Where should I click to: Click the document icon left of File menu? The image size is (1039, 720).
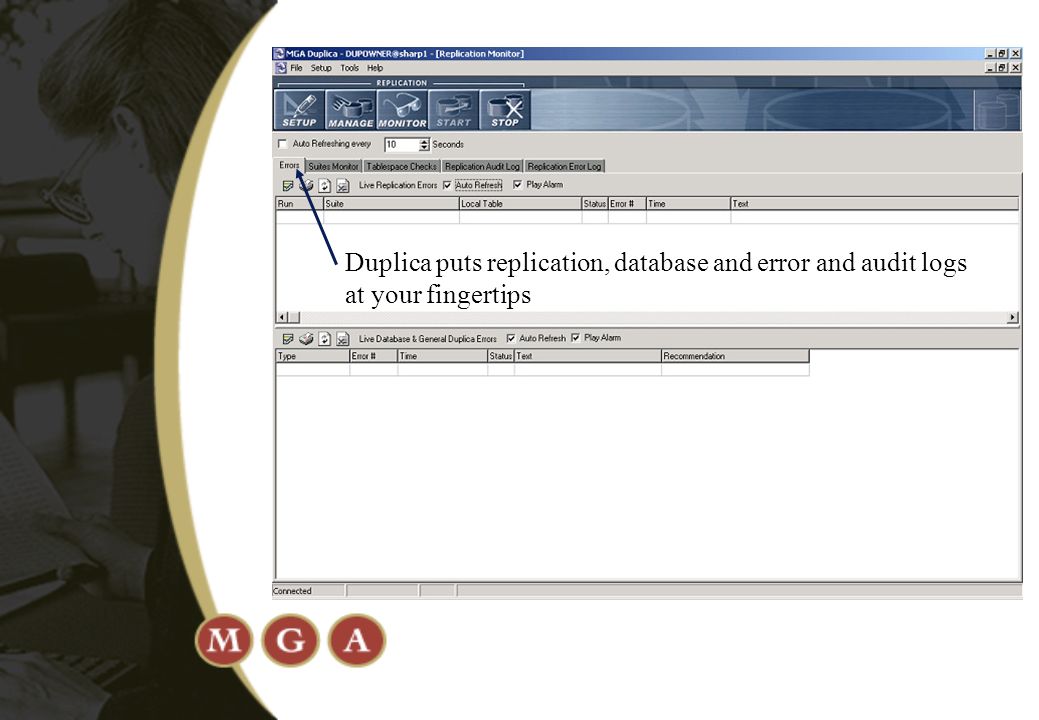tap(281, 68)
